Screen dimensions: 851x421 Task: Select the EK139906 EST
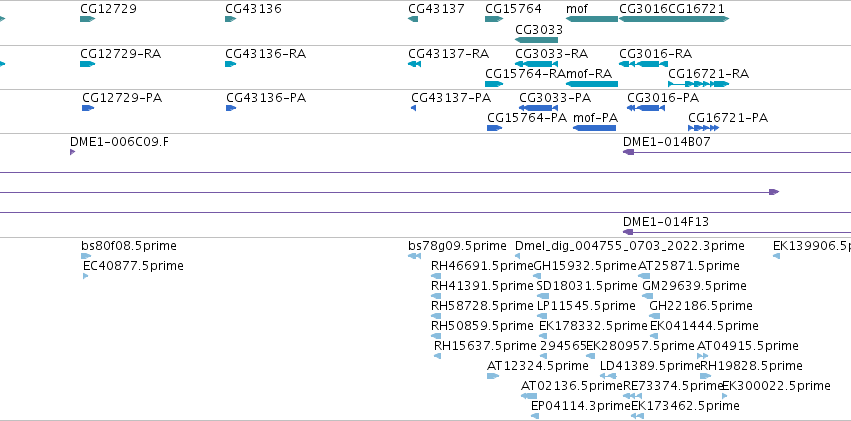[x=777, y=256]
